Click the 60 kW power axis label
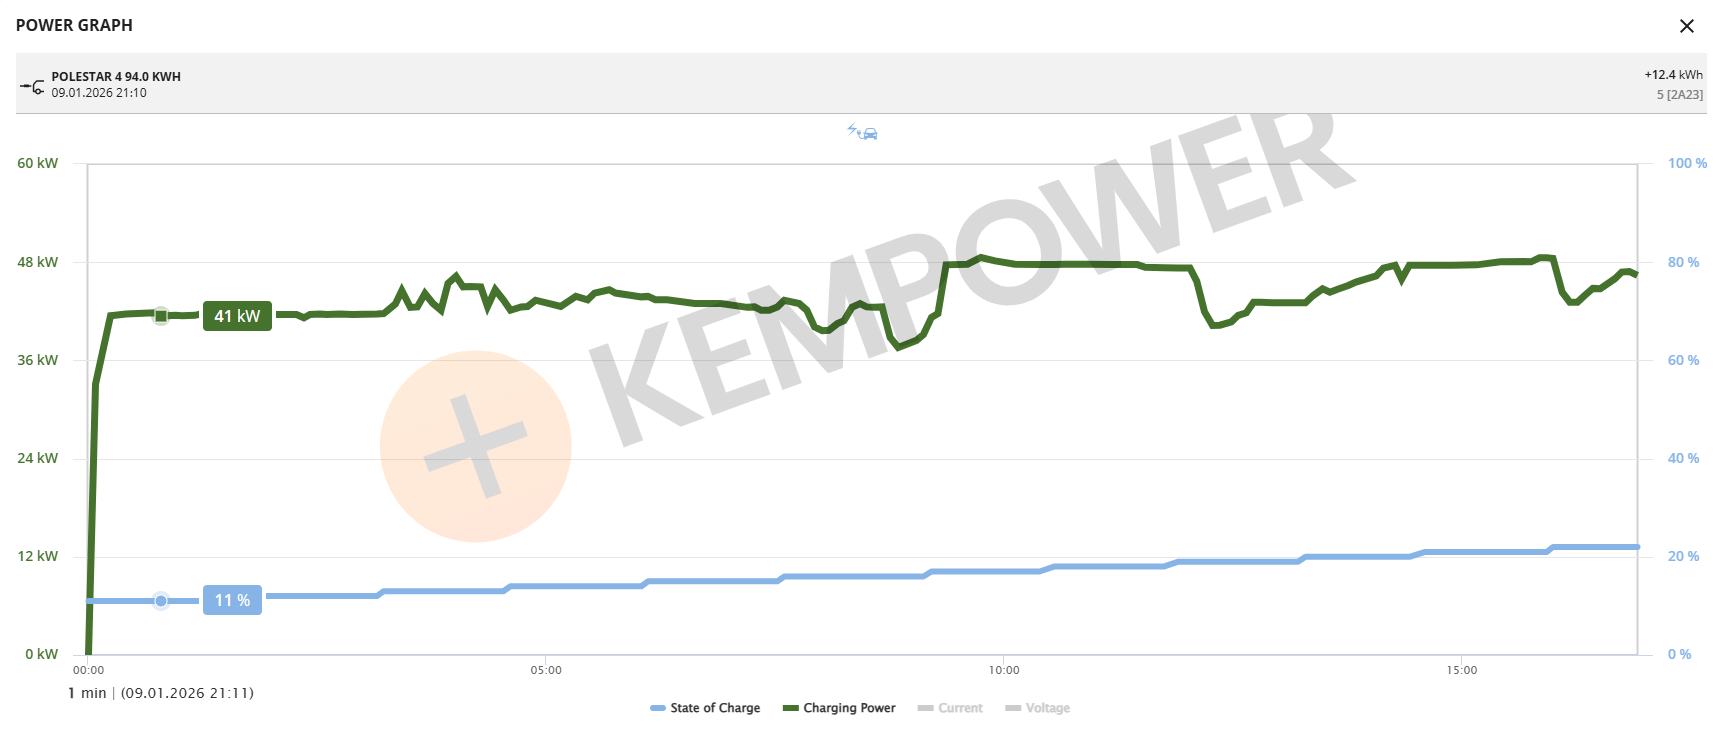 [x=38, y=163]
